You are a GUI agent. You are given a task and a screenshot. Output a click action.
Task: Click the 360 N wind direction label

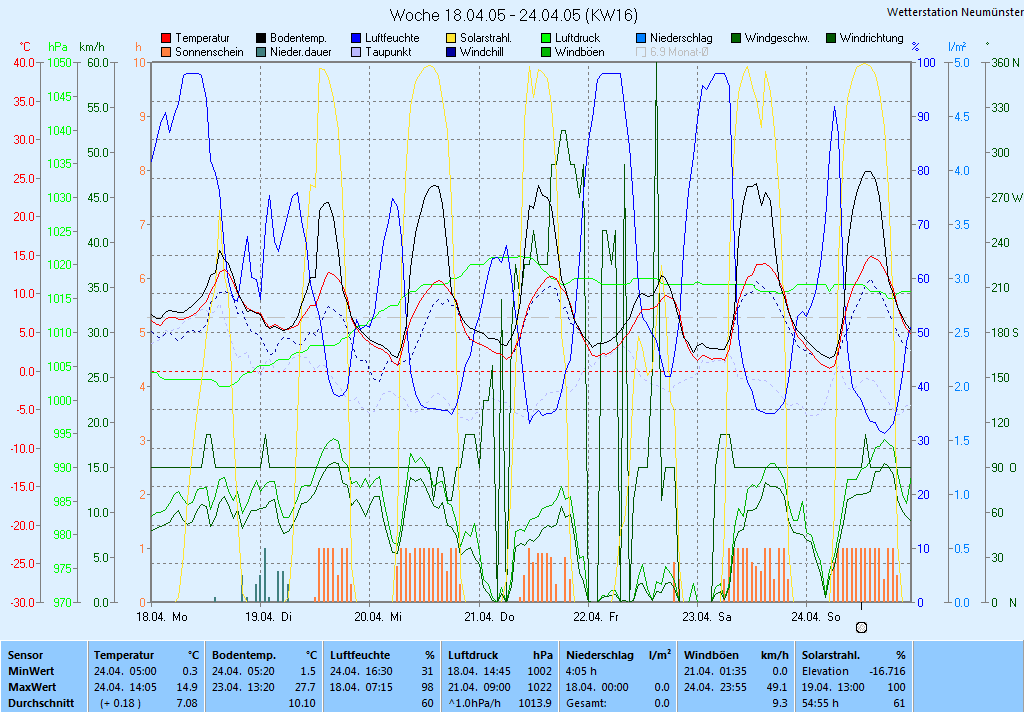(1005, 63)
